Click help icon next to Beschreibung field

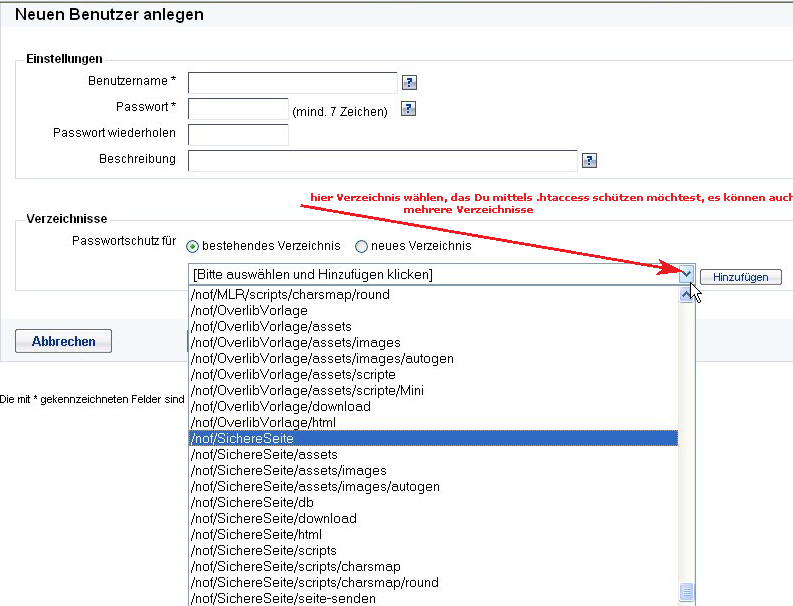pyautogui.click(x=589, y=160)
